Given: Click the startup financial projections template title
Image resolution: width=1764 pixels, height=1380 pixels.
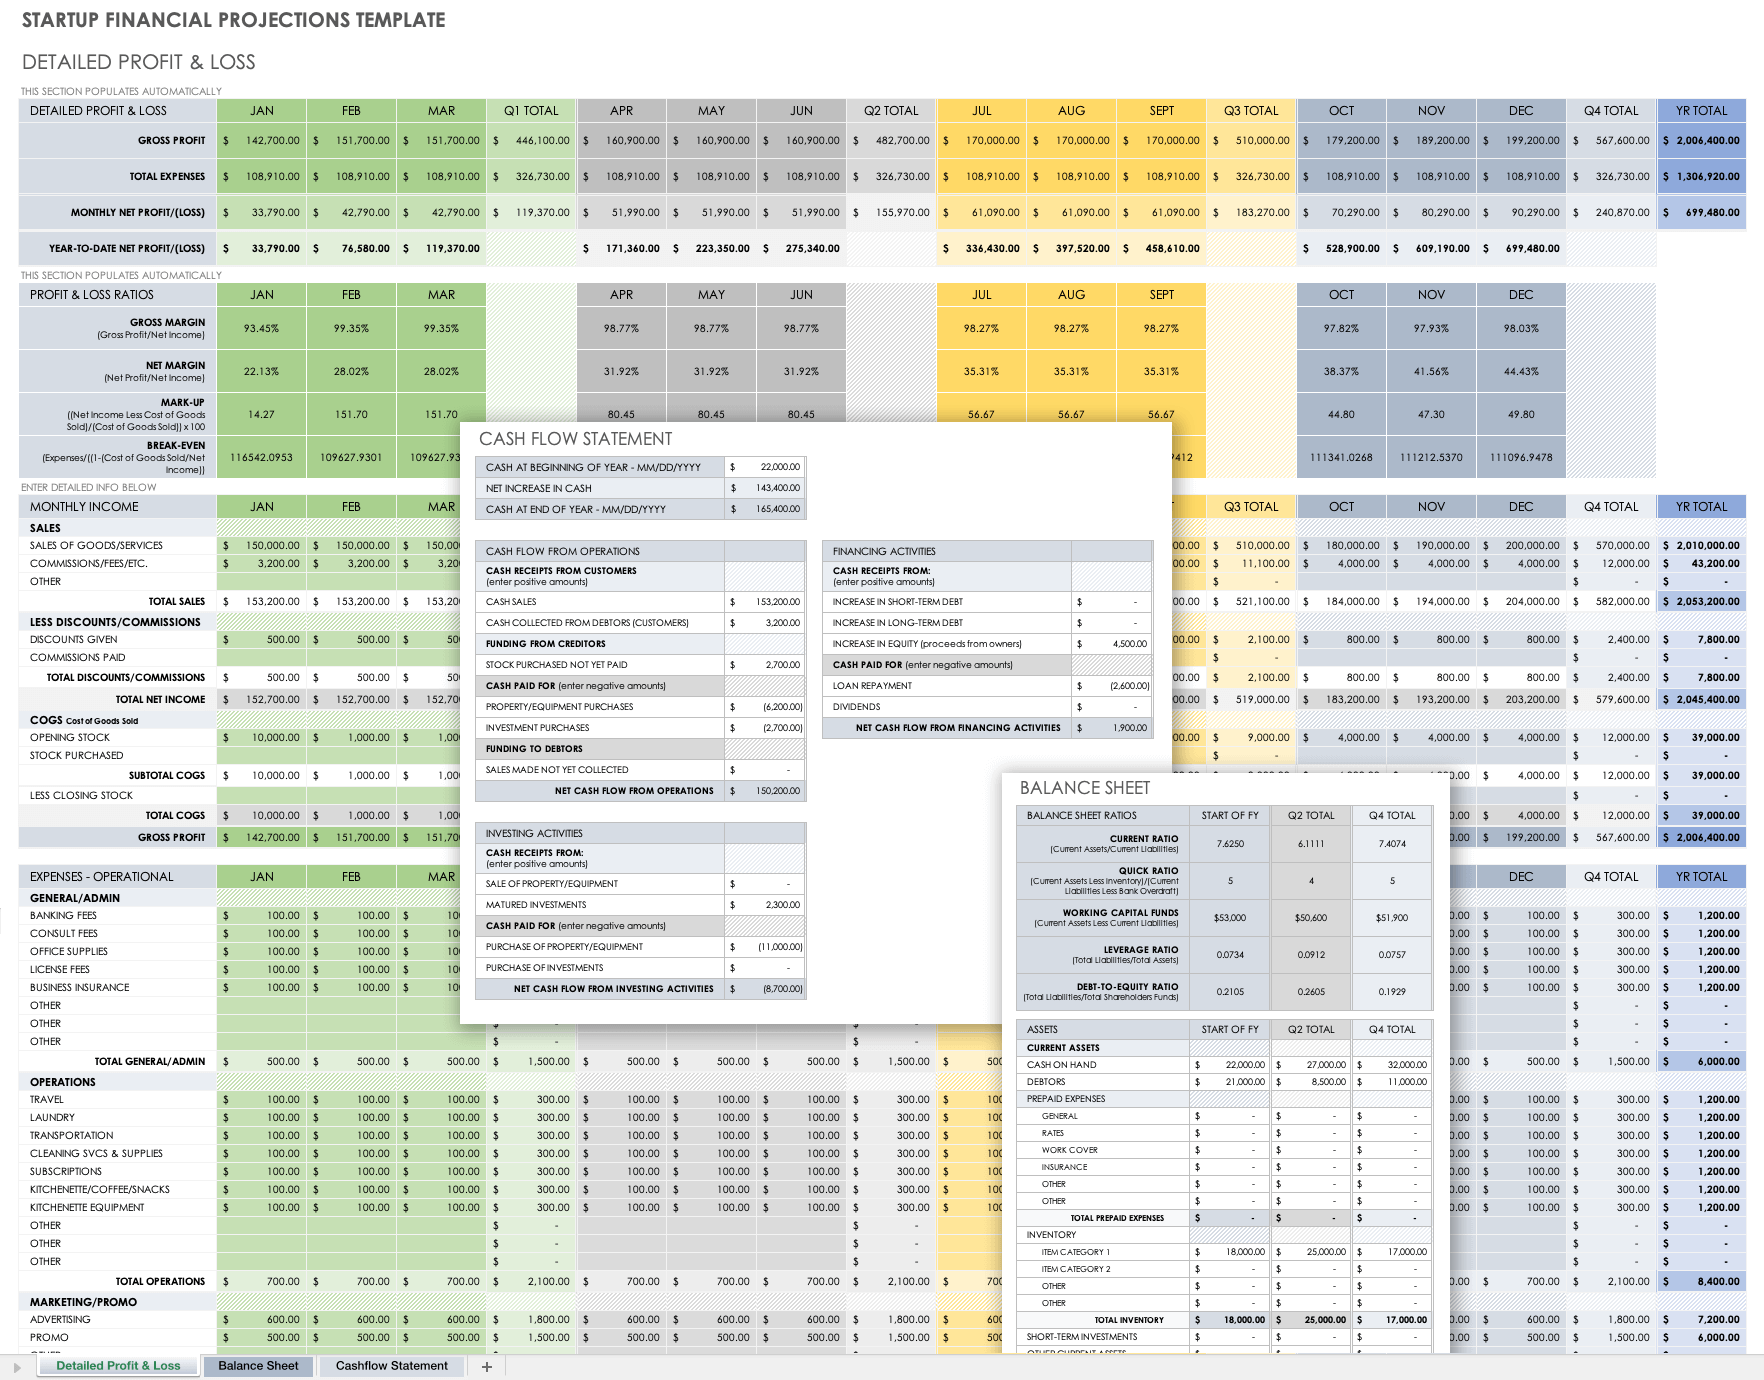Looking at the screenshot, I should point(233,20).
